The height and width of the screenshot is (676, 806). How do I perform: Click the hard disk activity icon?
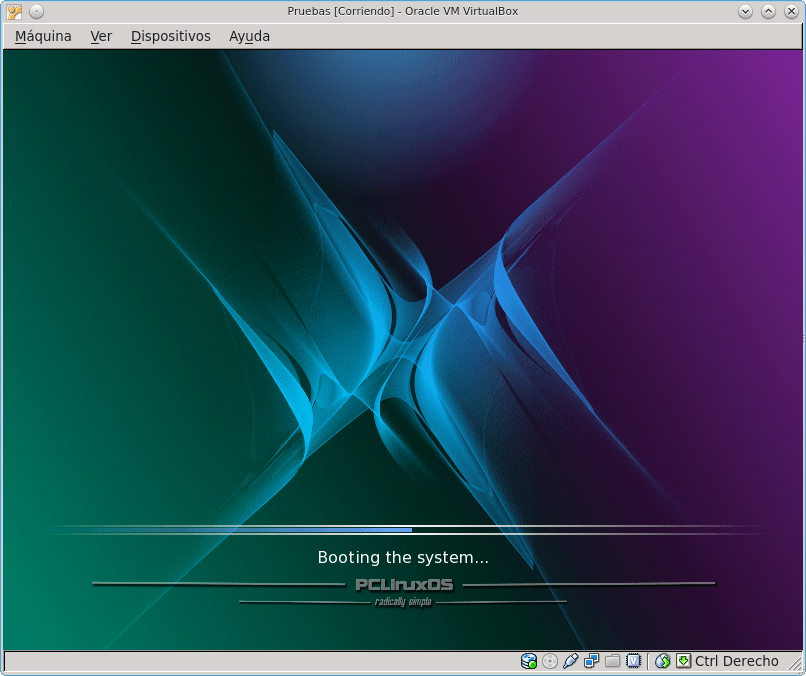tap(529, 661)
